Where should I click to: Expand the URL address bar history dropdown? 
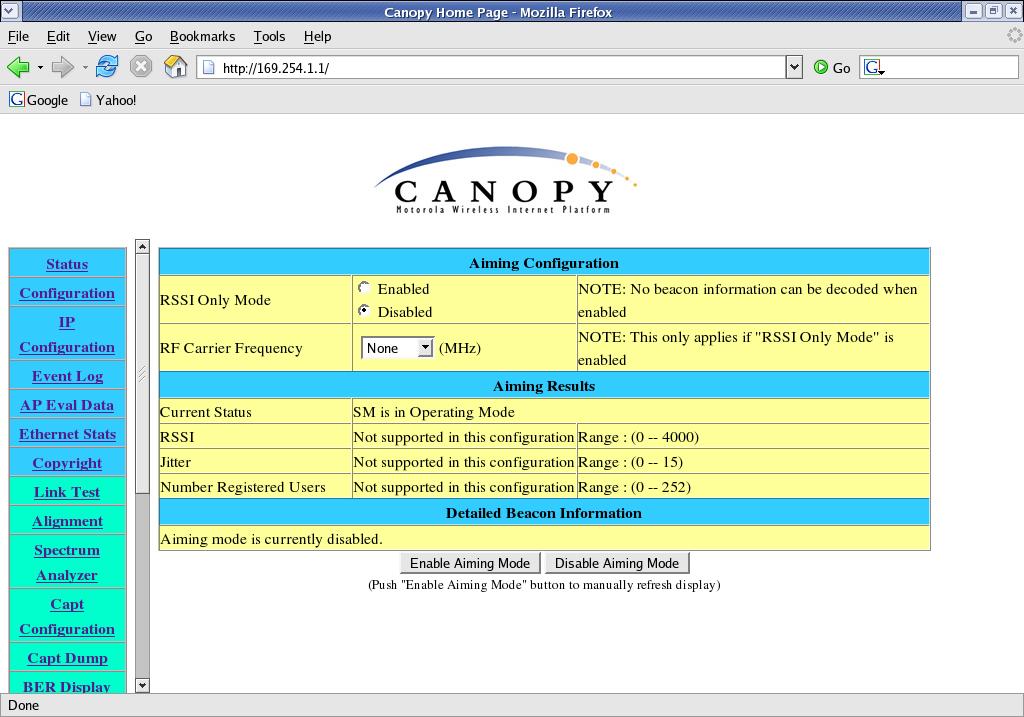point(794,68)
